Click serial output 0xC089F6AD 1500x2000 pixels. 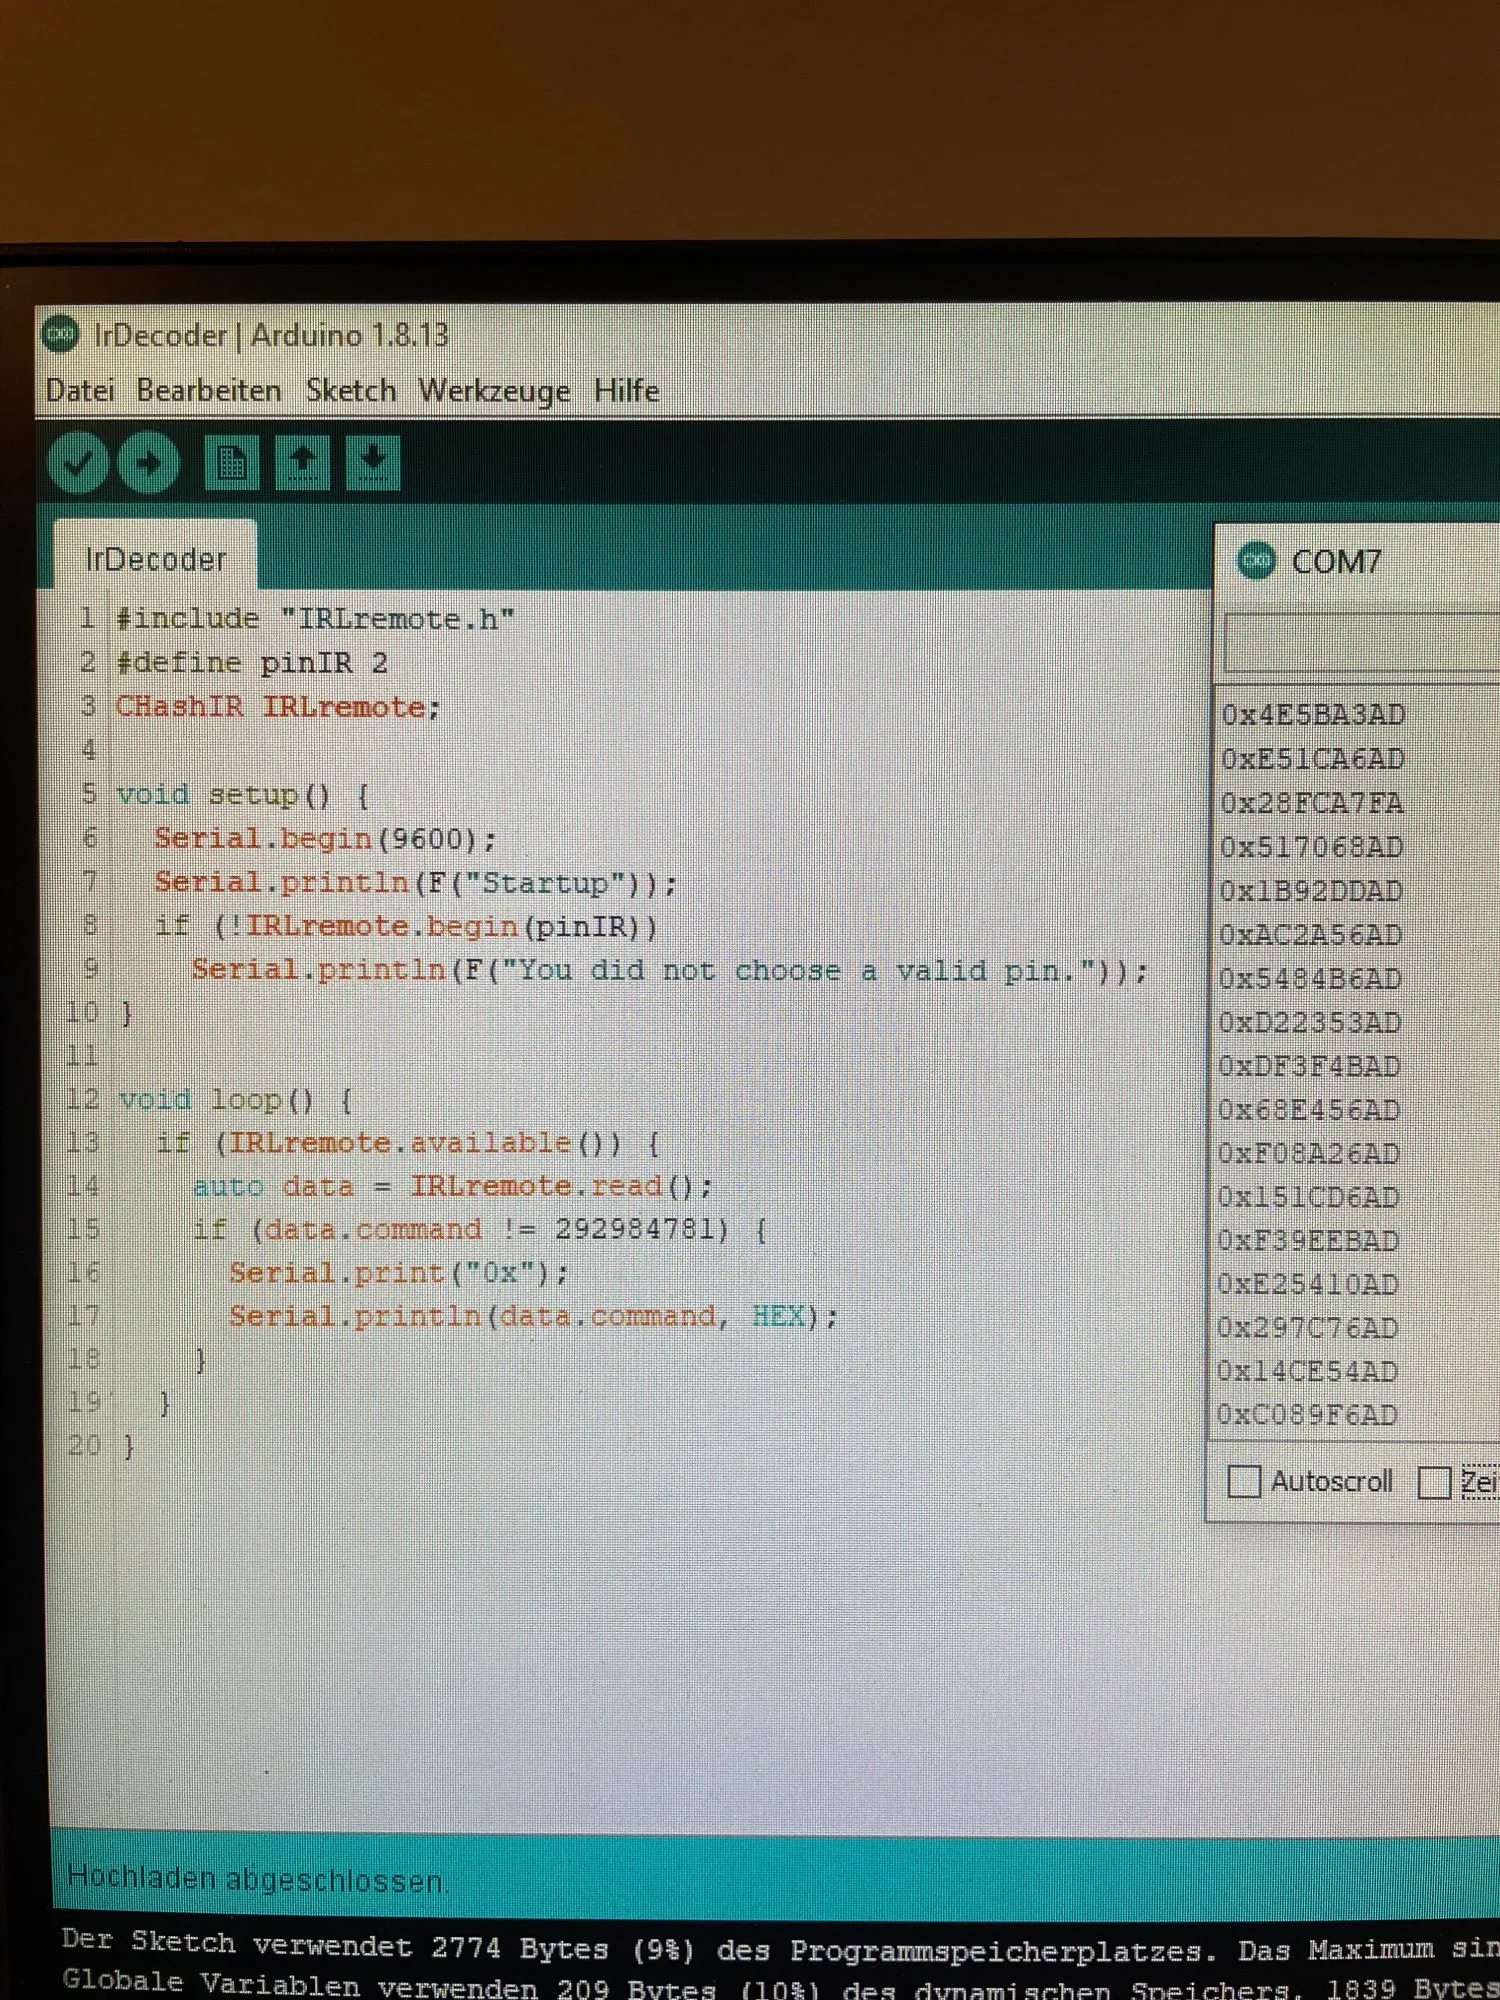tap(1306, 1415)
